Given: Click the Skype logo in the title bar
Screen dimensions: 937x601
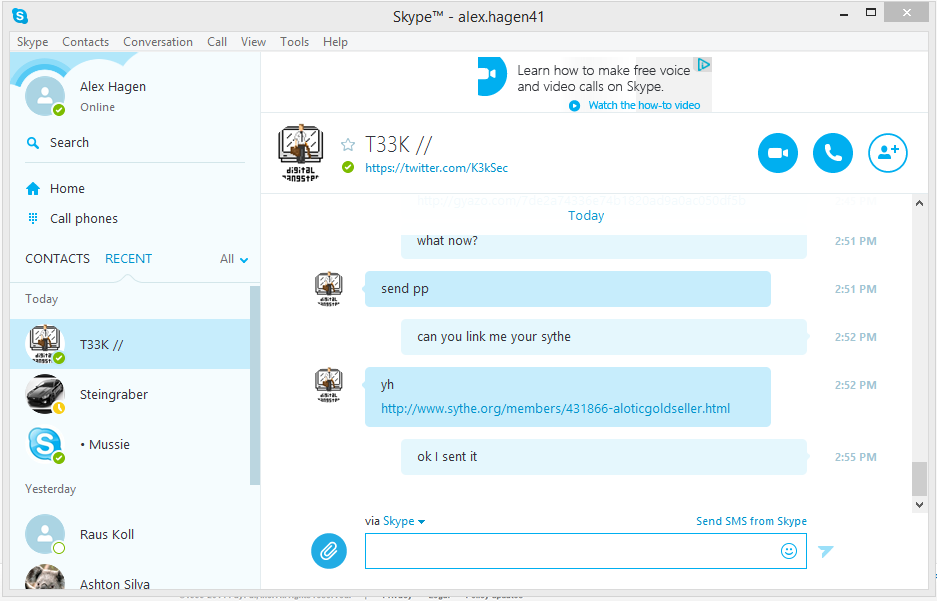Looking at the screenshot, I should [20, 16].
